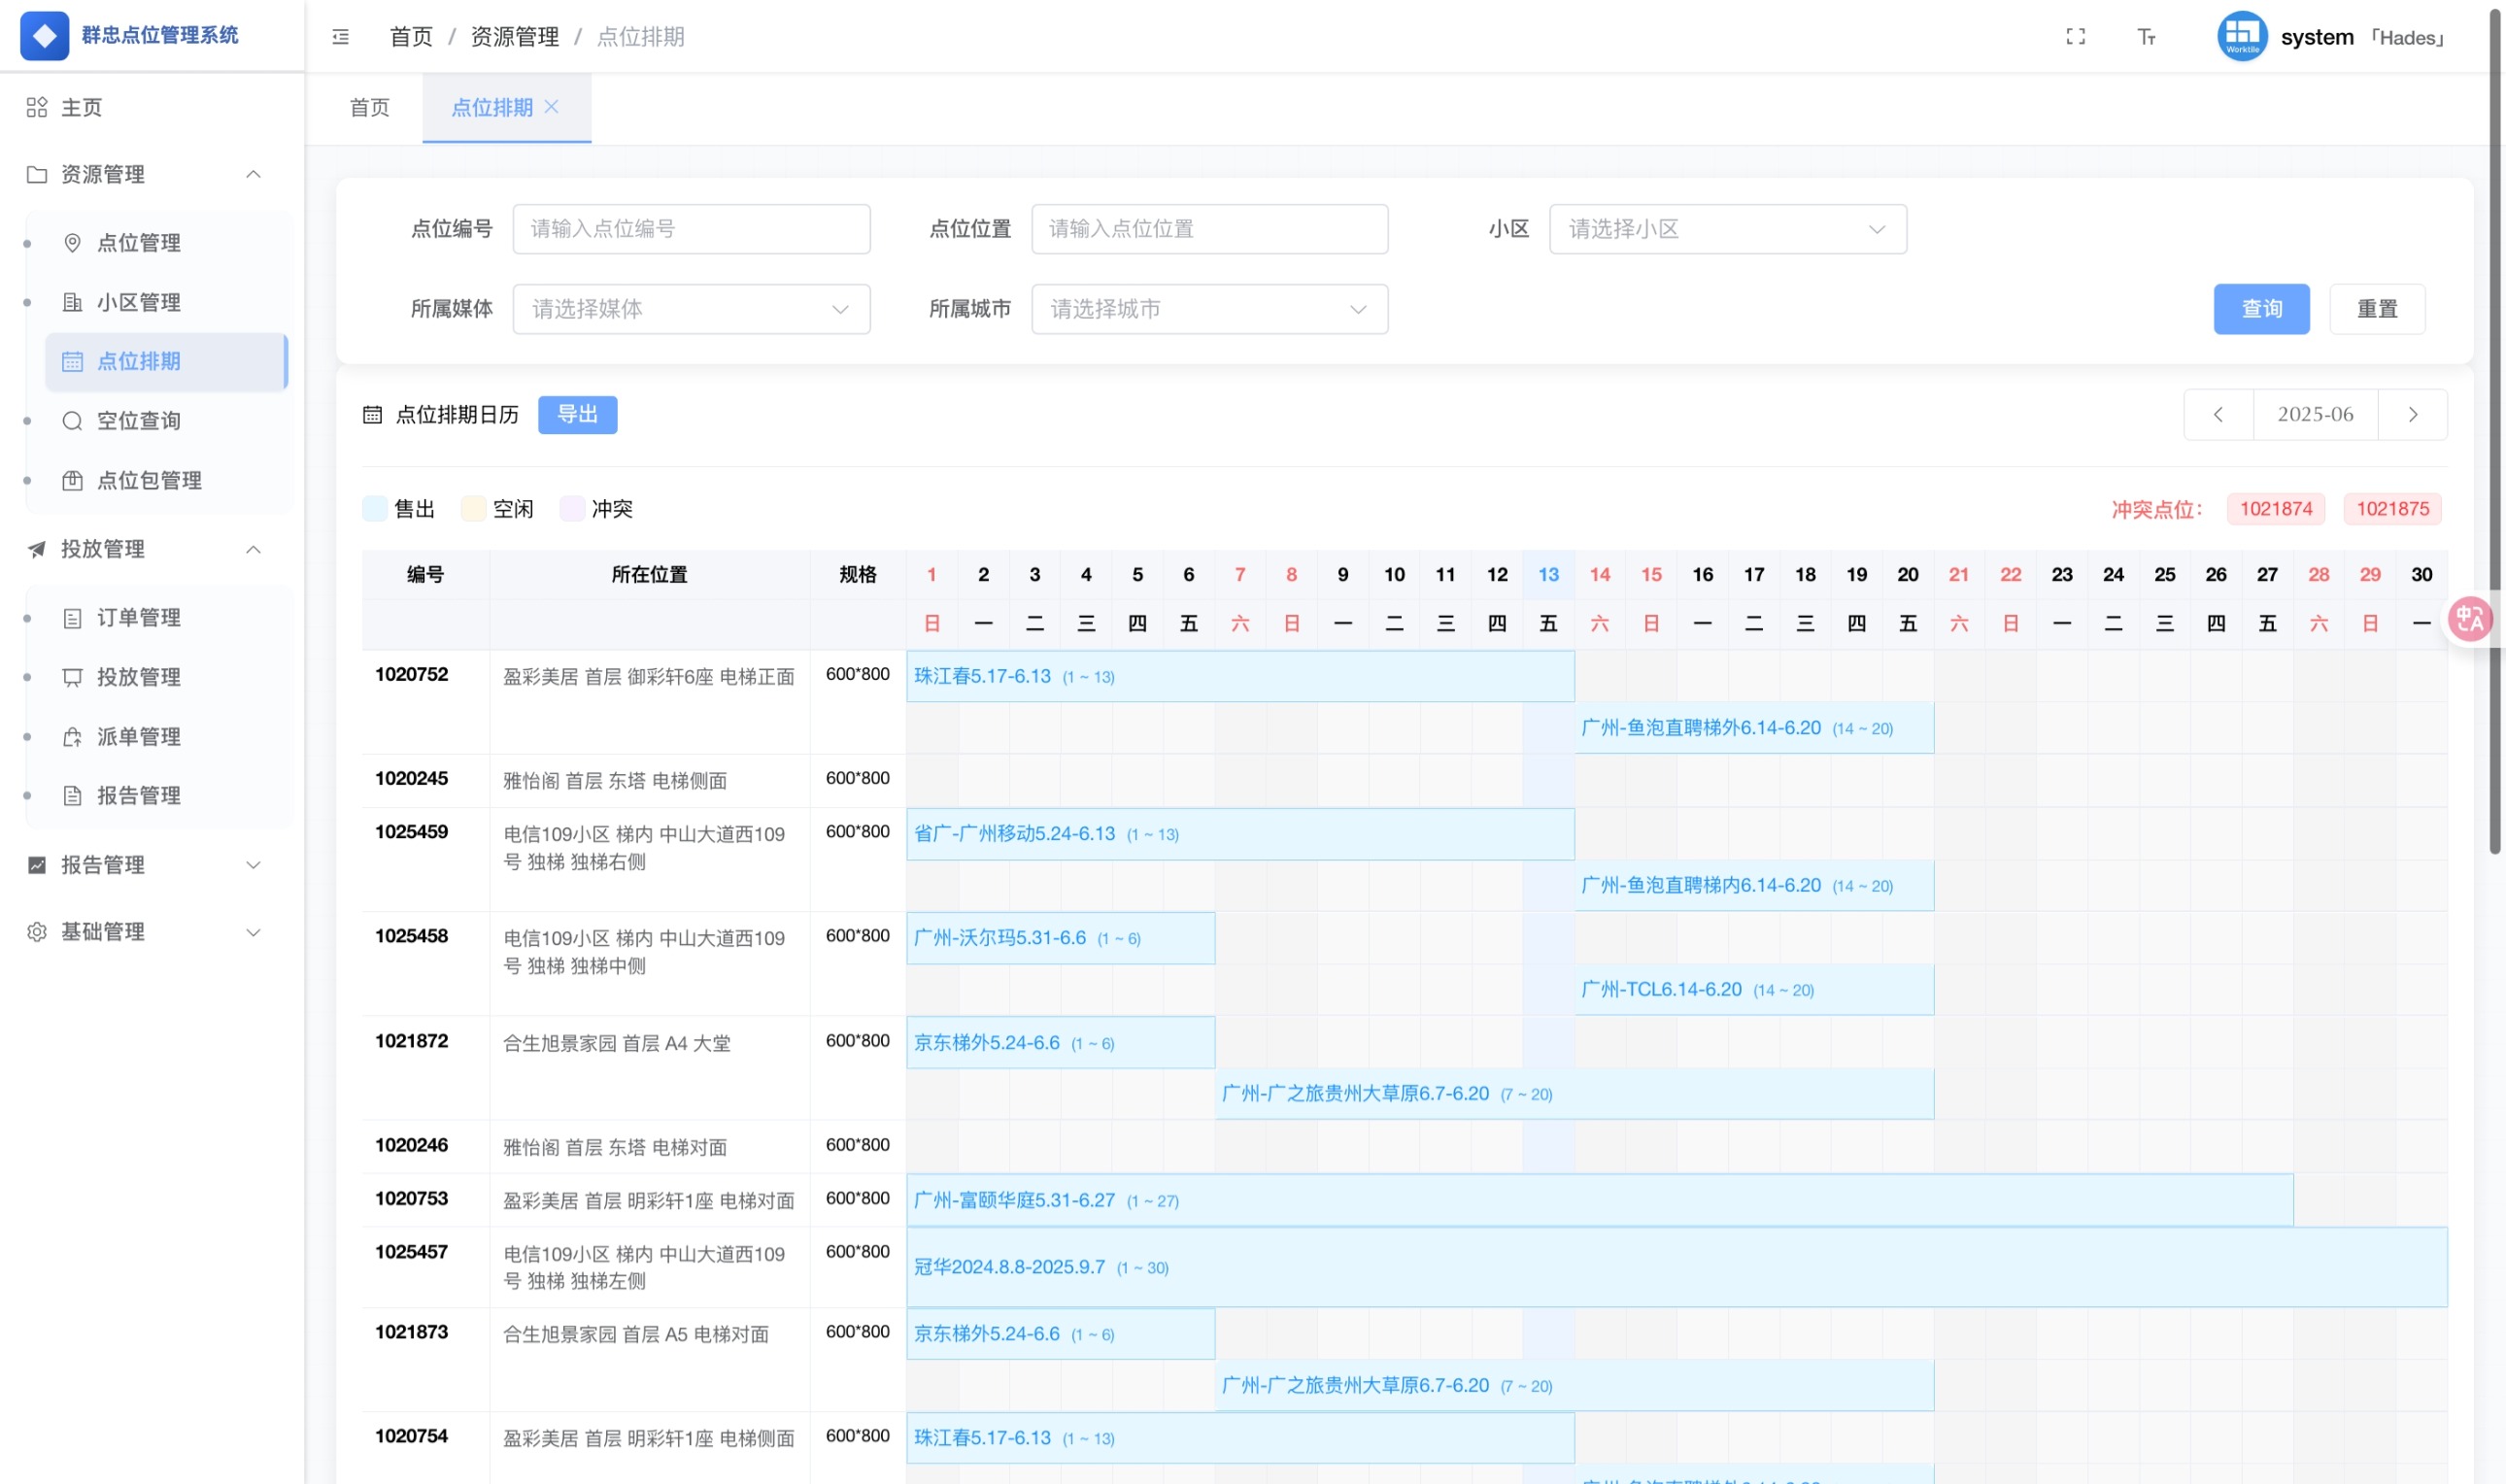Open the 请选择小区 select box
This screenshot has height=1484, width=2506.
(1726, 229)
